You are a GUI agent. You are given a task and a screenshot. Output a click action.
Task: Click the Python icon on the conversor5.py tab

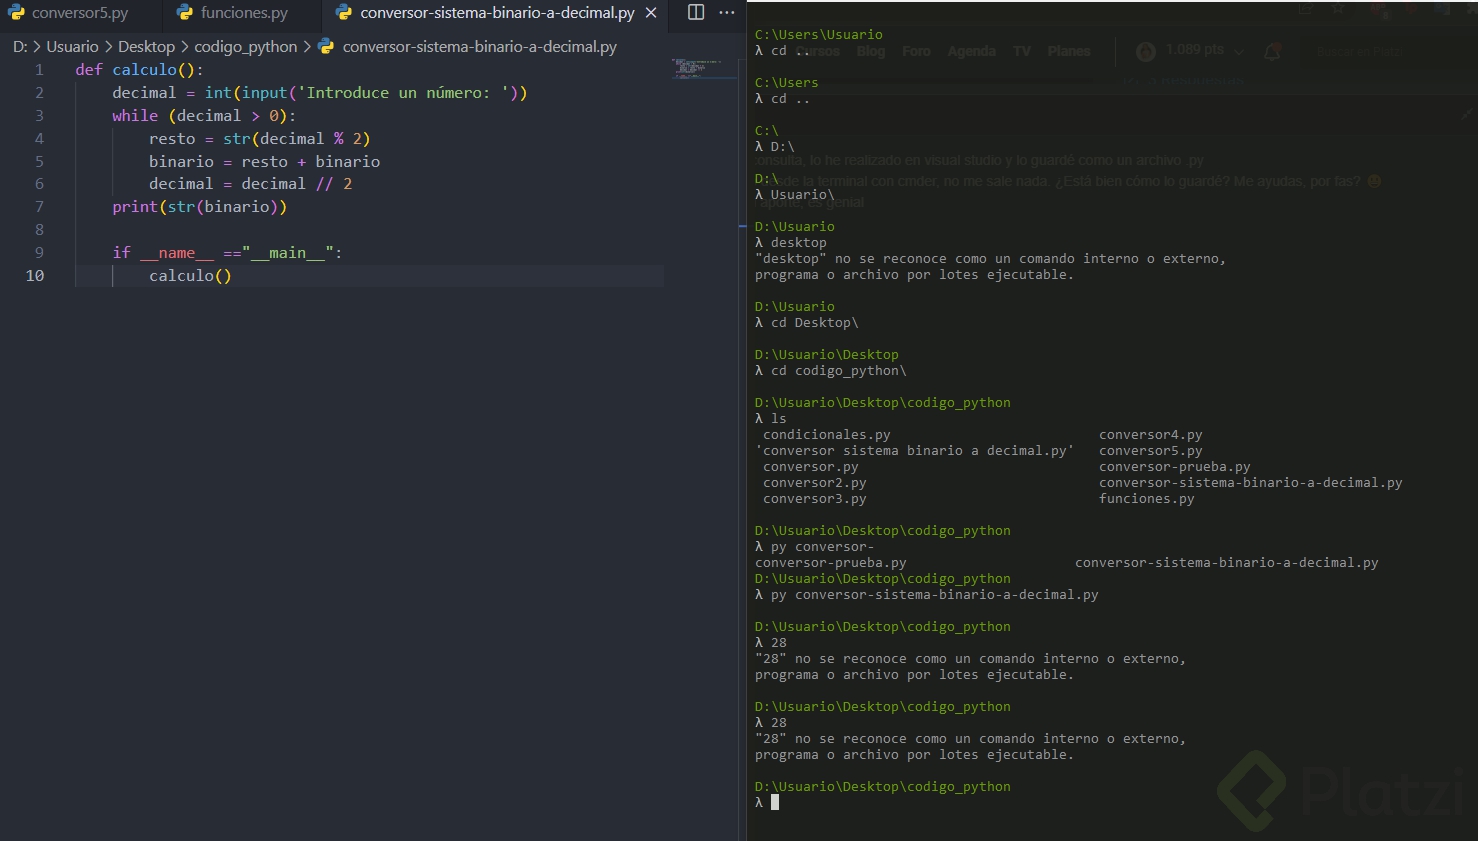[16, 13]
